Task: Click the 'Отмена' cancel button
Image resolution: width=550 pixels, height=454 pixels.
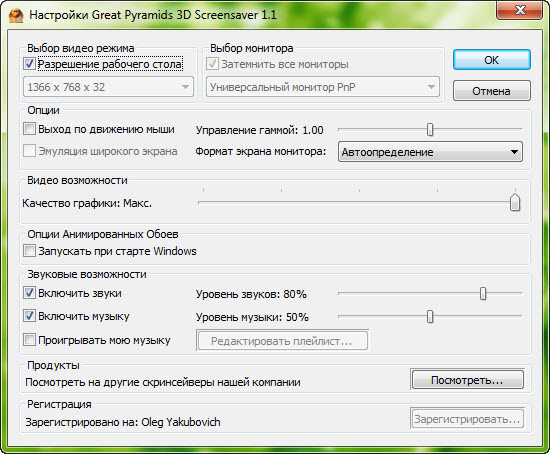Action: point(491,91)
